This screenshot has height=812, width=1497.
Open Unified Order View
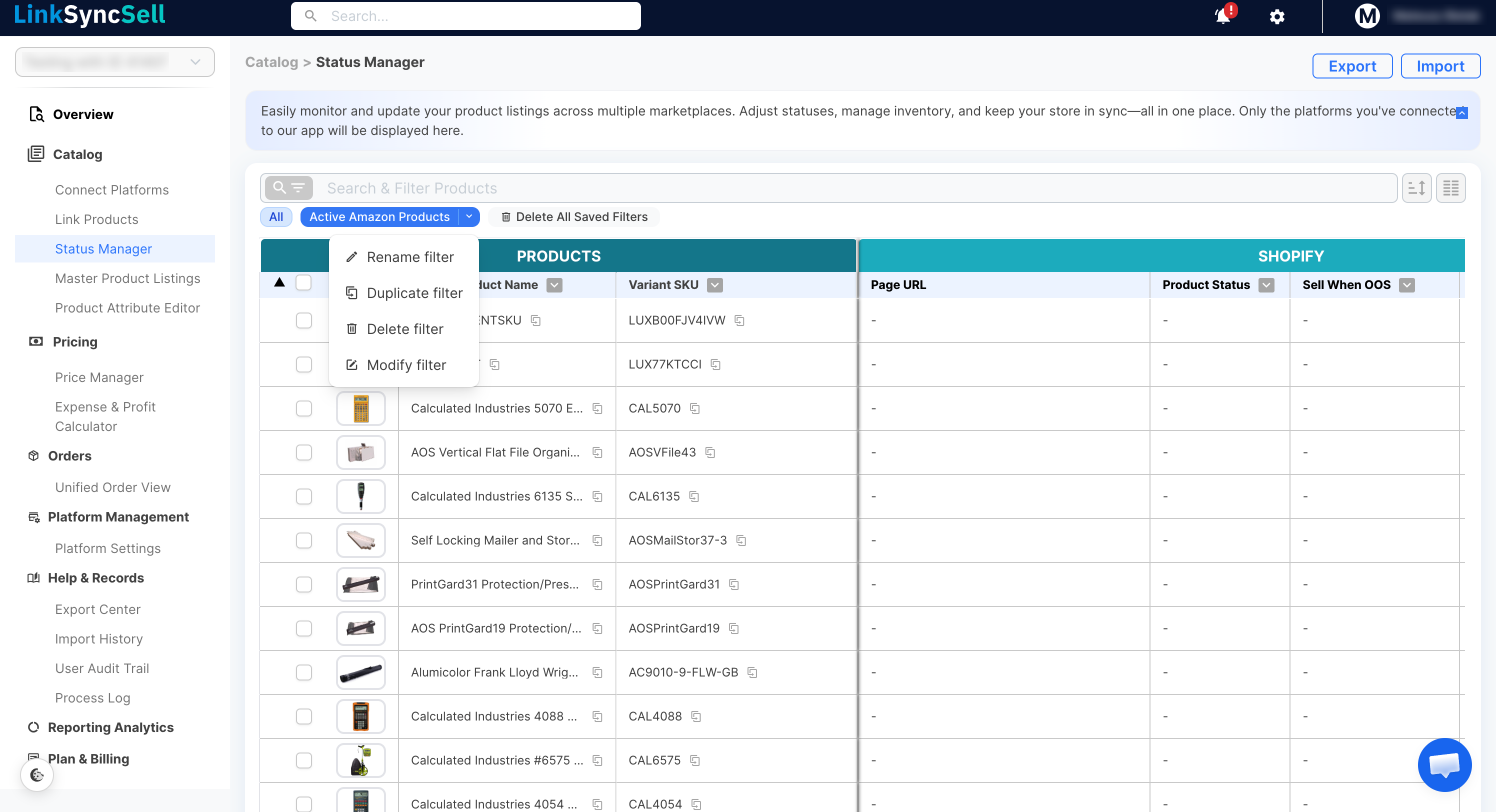pyautogui.click(x=113, y=487)
